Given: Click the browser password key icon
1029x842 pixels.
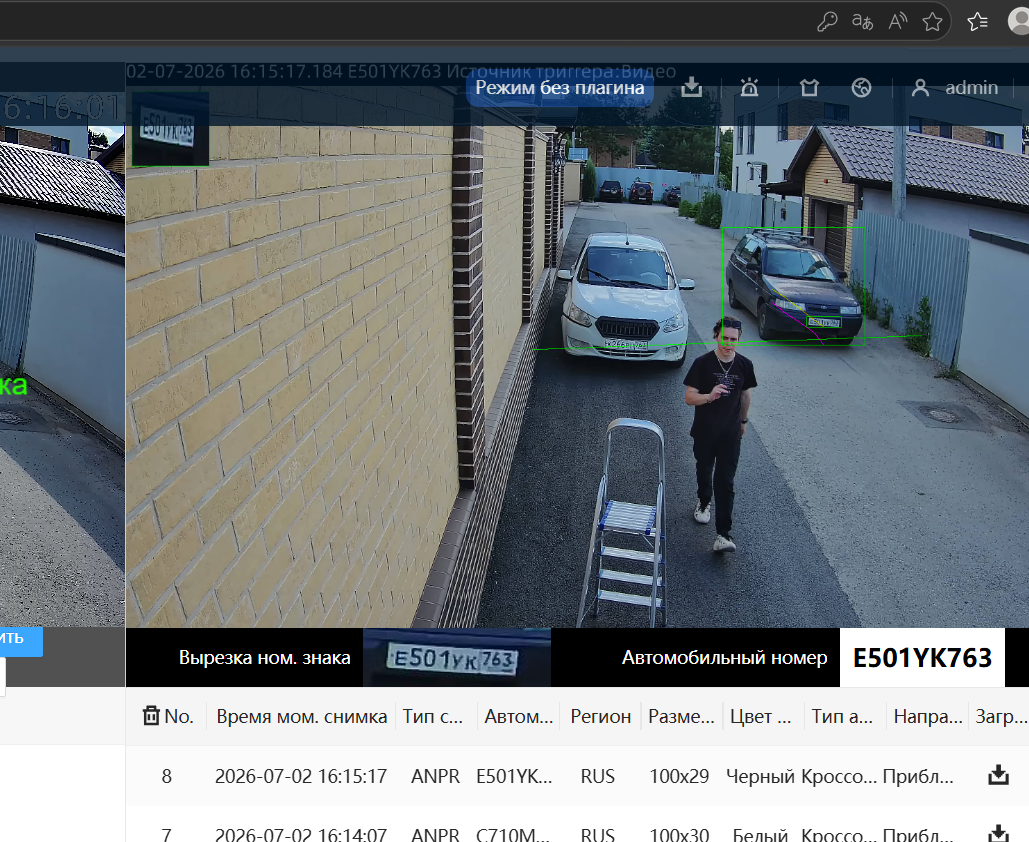Looking at the screenshot, I should (827, 22).
